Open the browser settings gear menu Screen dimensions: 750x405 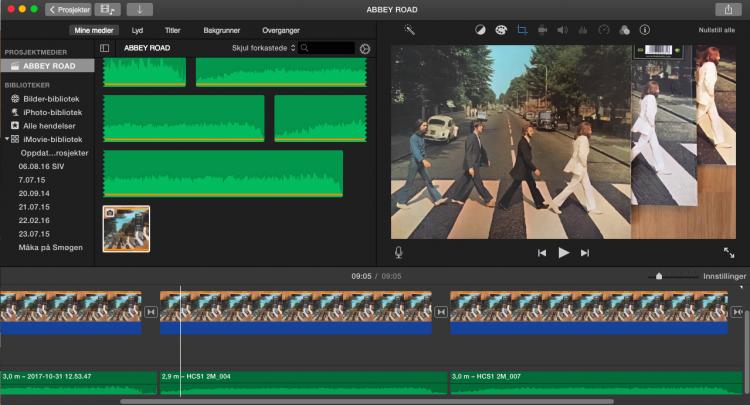tap(364, 48)
